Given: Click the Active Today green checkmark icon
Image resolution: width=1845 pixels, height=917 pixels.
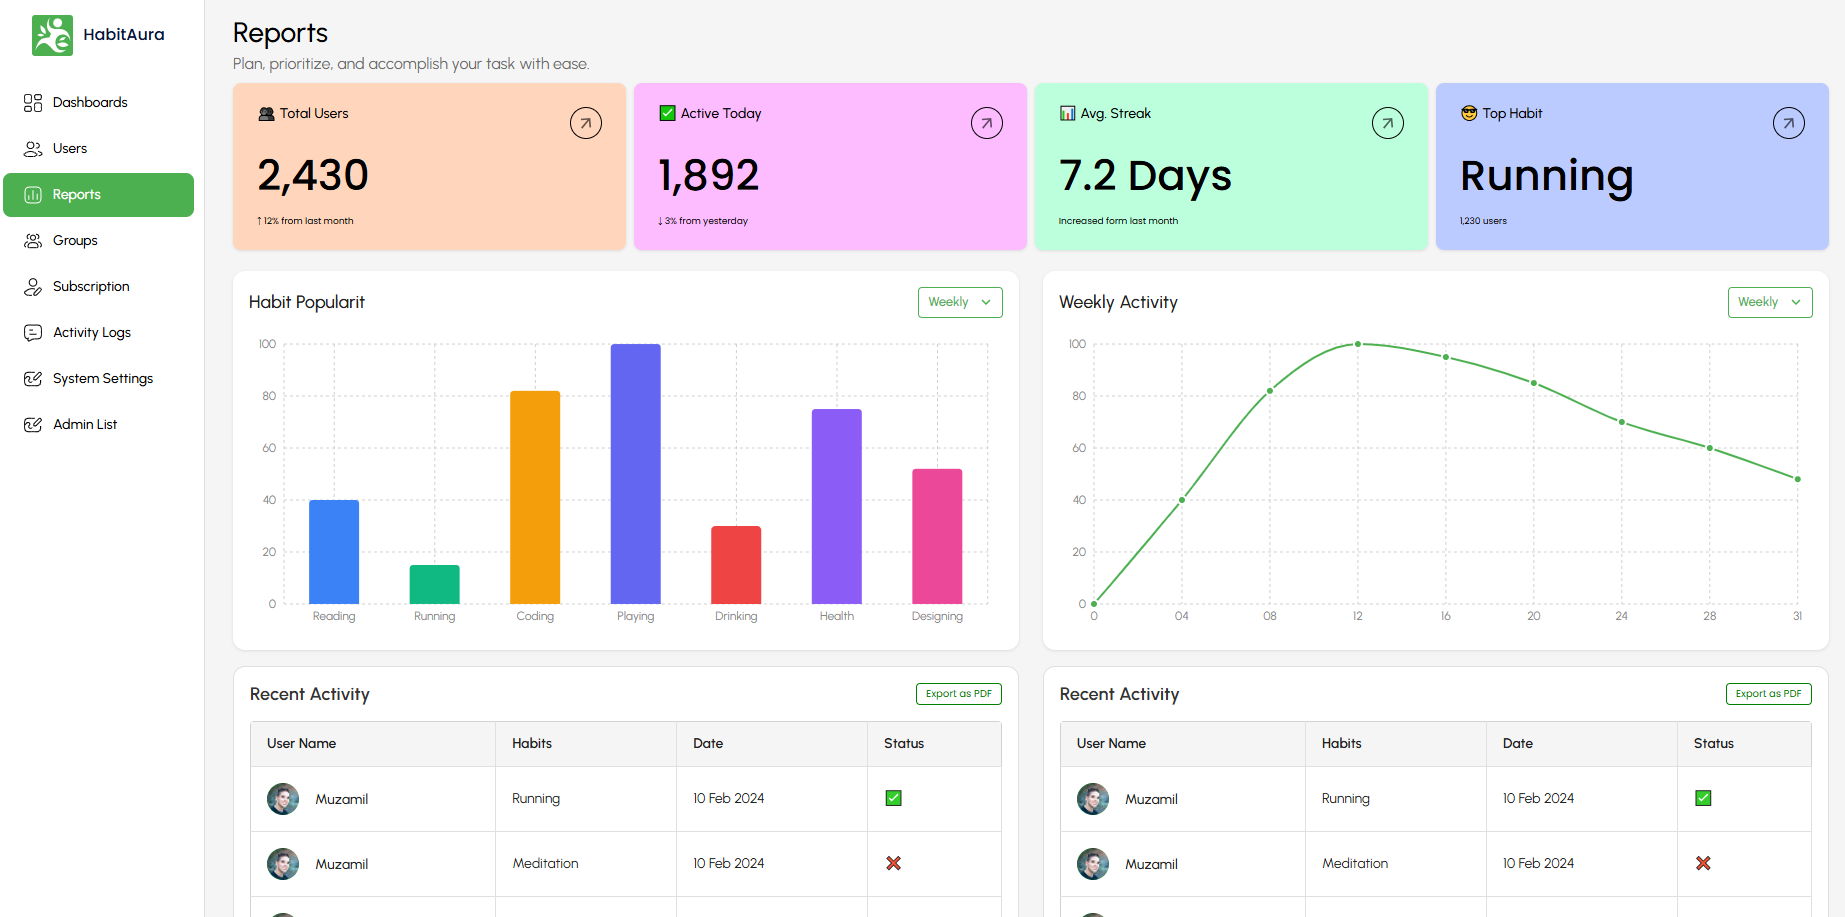Looking at the screenshot, I should click(668, 113).
